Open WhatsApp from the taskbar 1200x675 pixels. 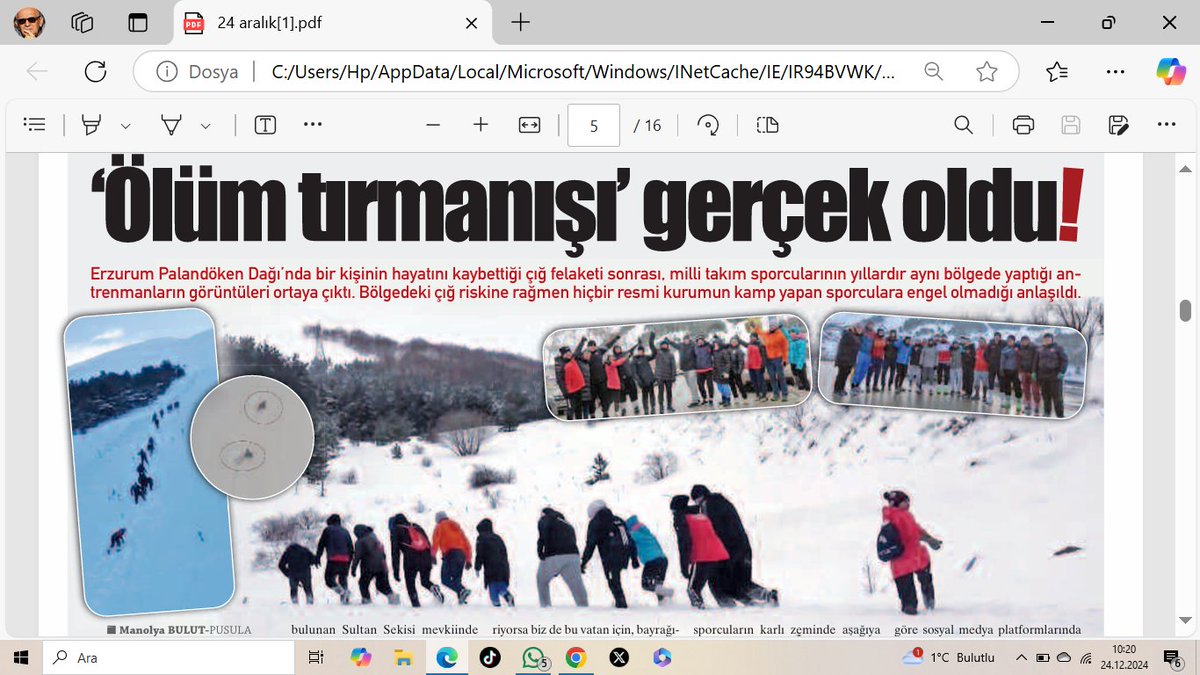[x=533, y=657]
